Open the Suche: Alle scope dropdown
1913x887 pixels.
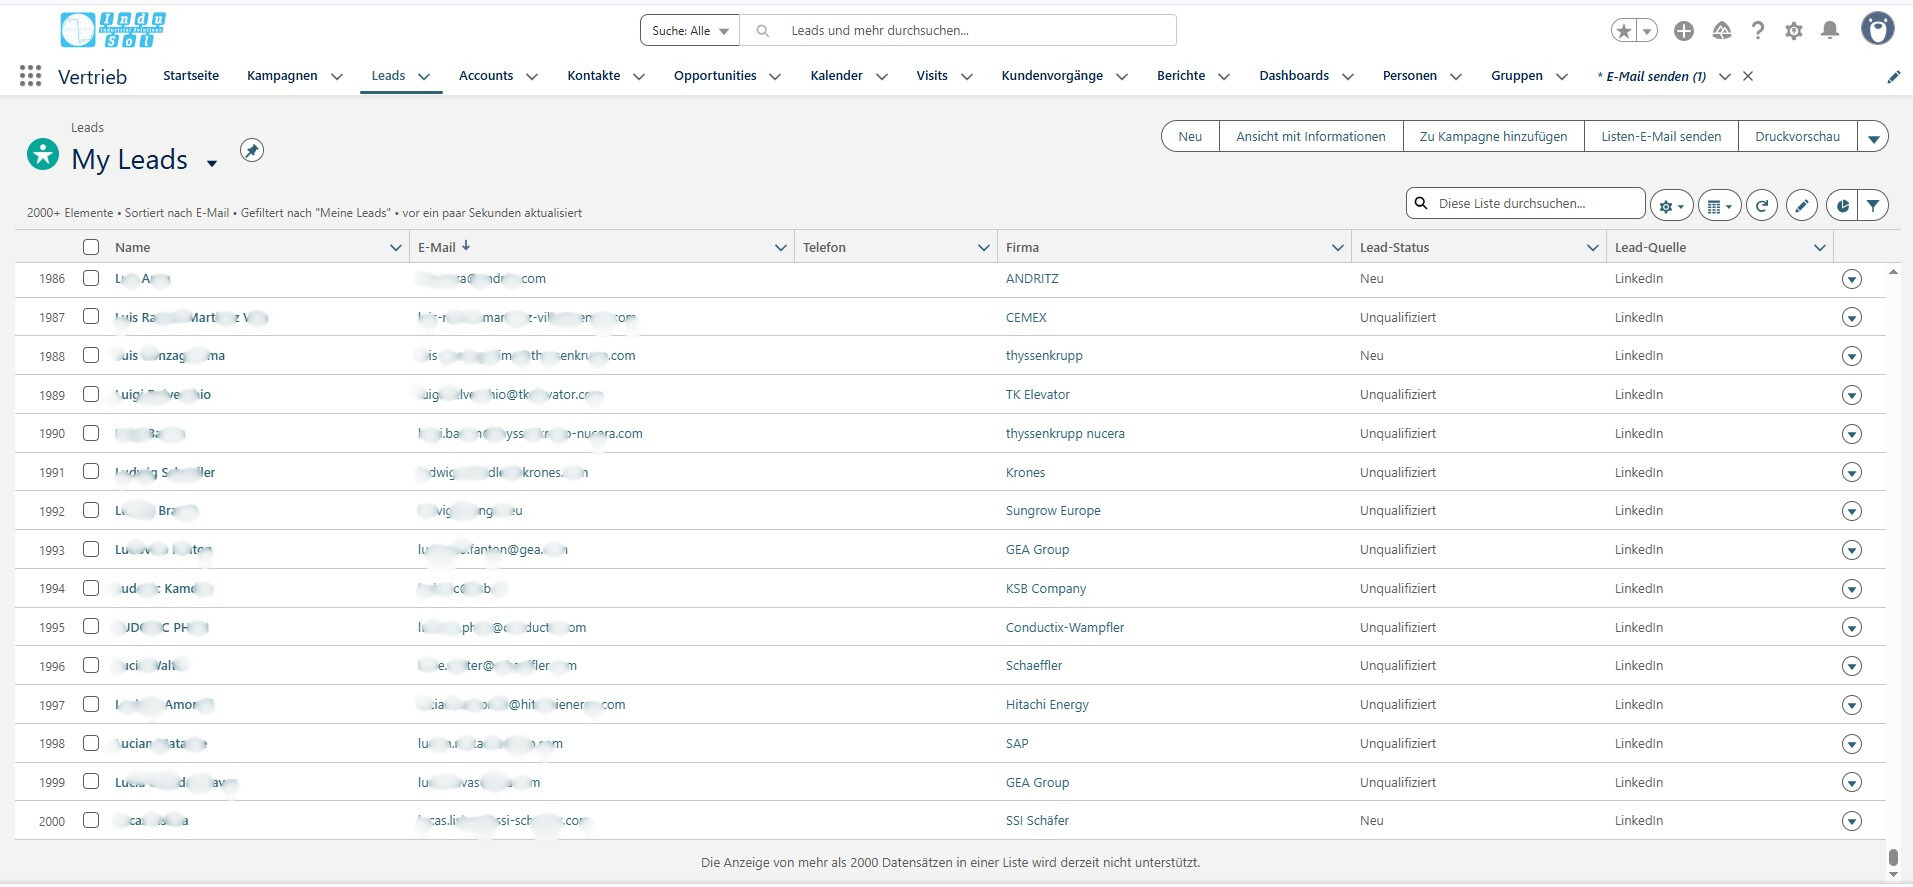(x=690, y=31)
